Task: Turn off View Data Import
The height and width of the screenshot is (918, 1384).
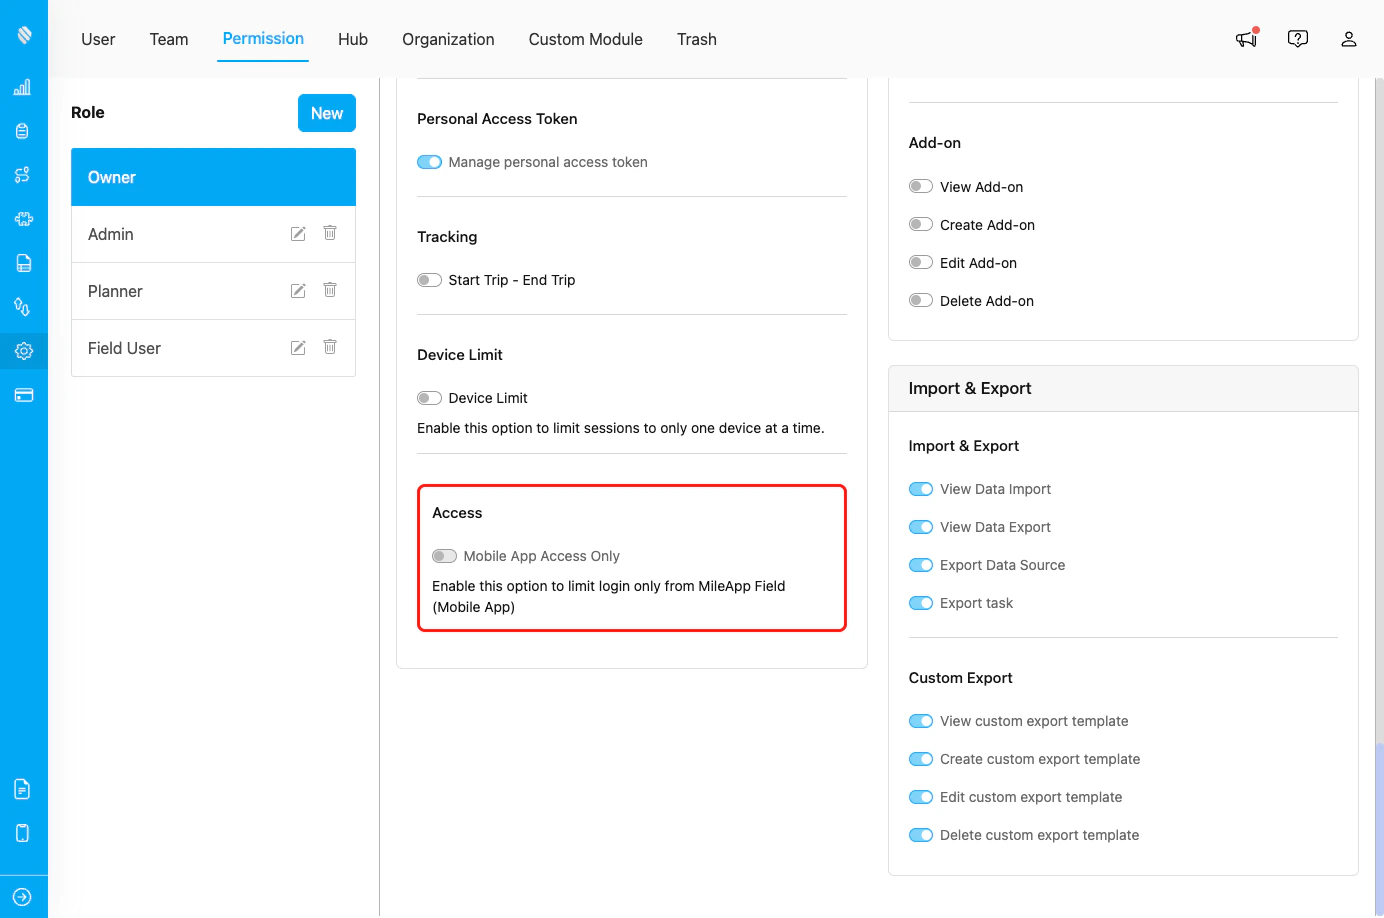Action: click(x=921, y=488)
